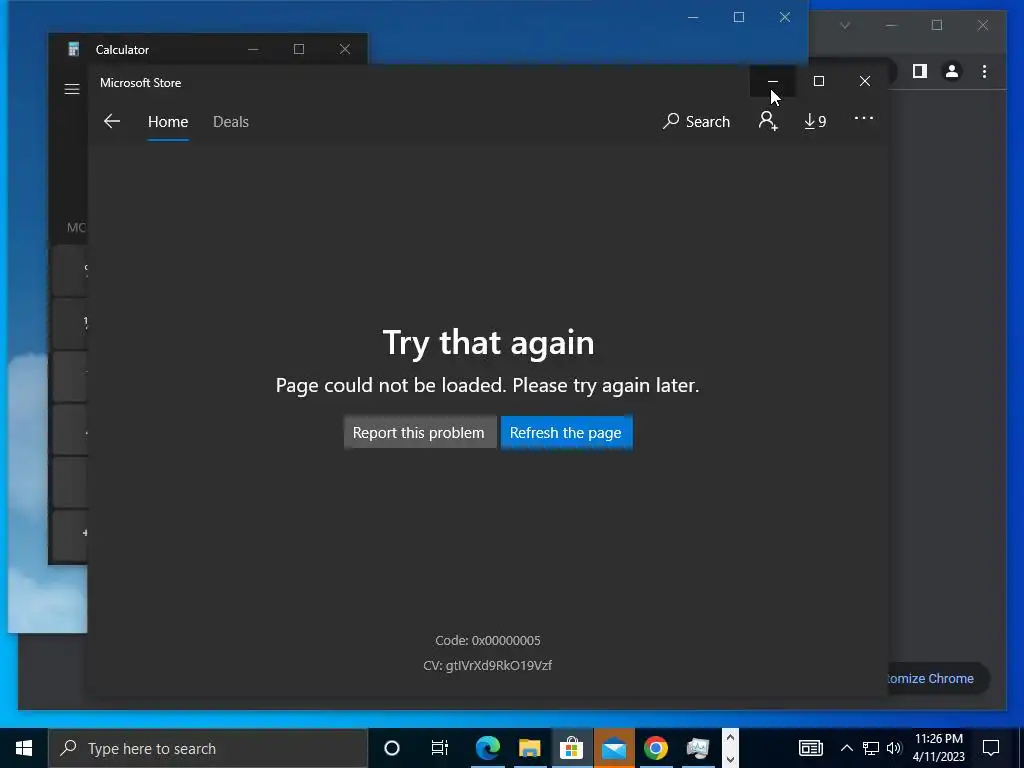The image size is (1024, 768).
Task: Open Mail app from taskbar
Action: (x=614, y=748)
